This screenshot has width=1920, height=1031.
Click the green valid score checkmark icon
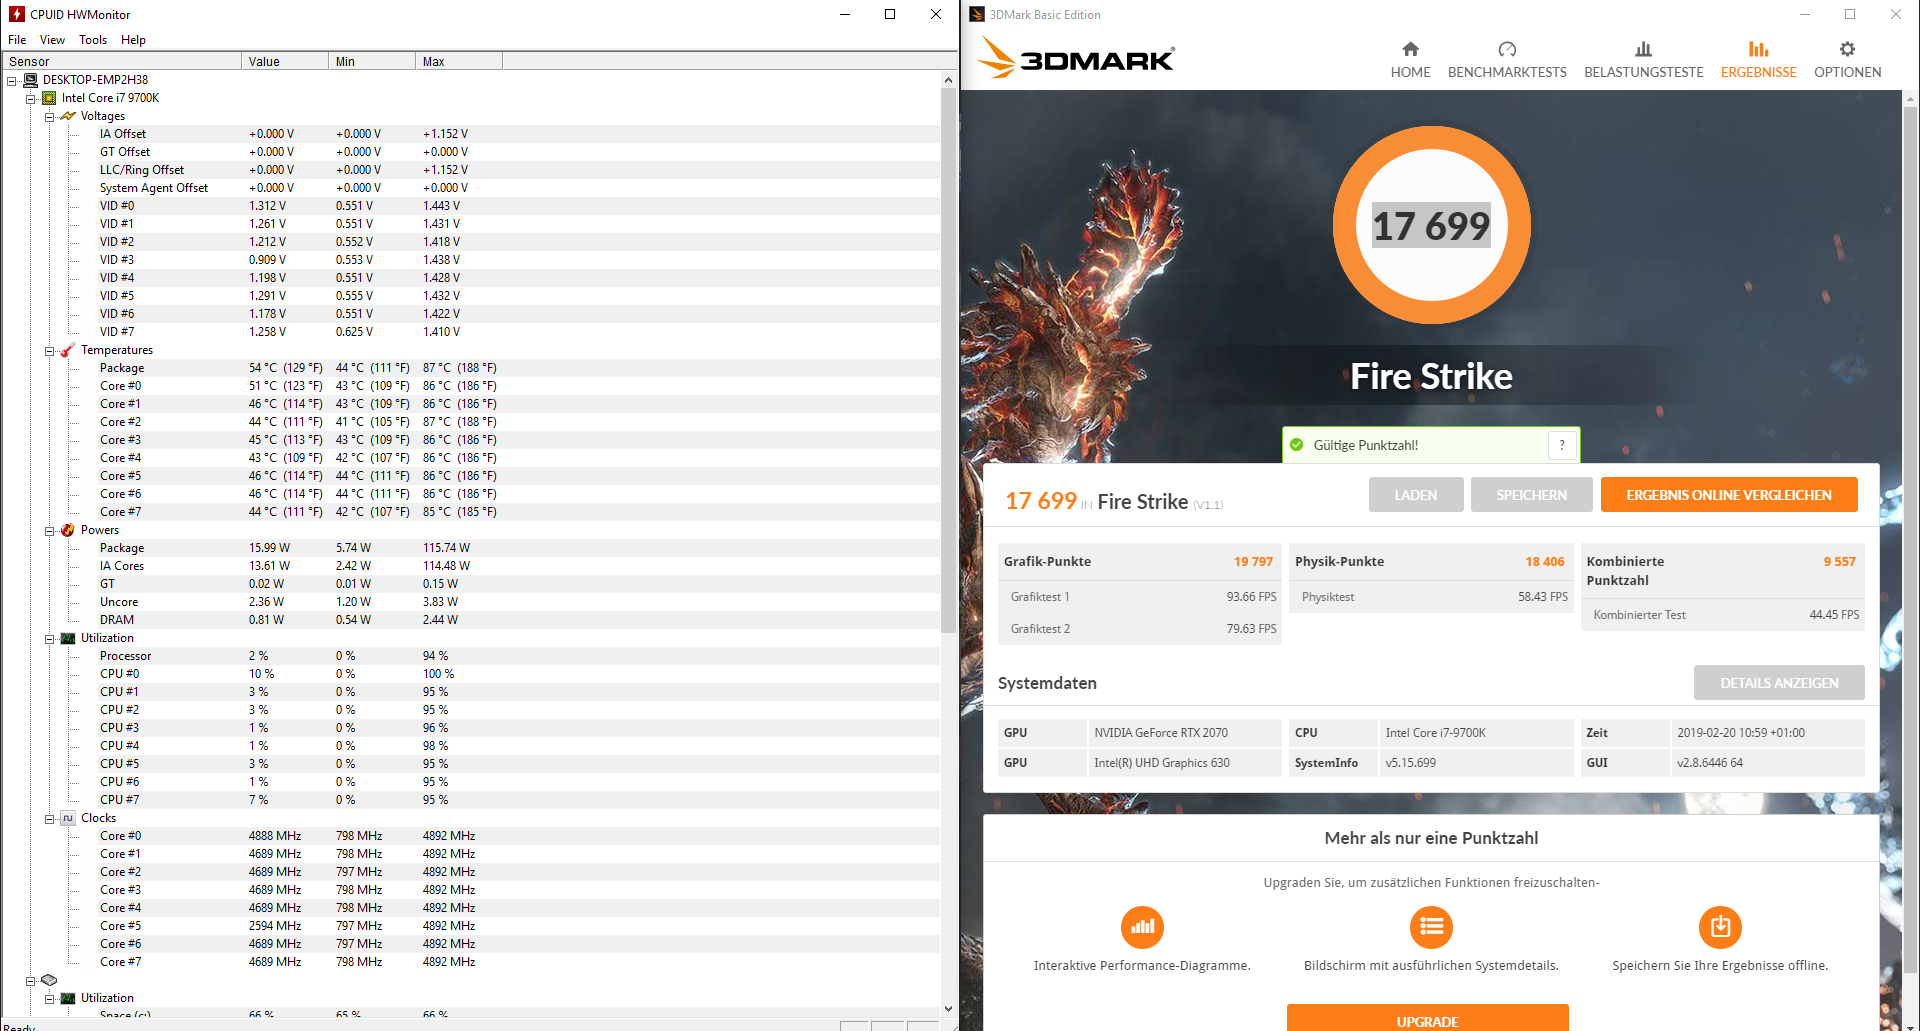tap(1297, 445)
